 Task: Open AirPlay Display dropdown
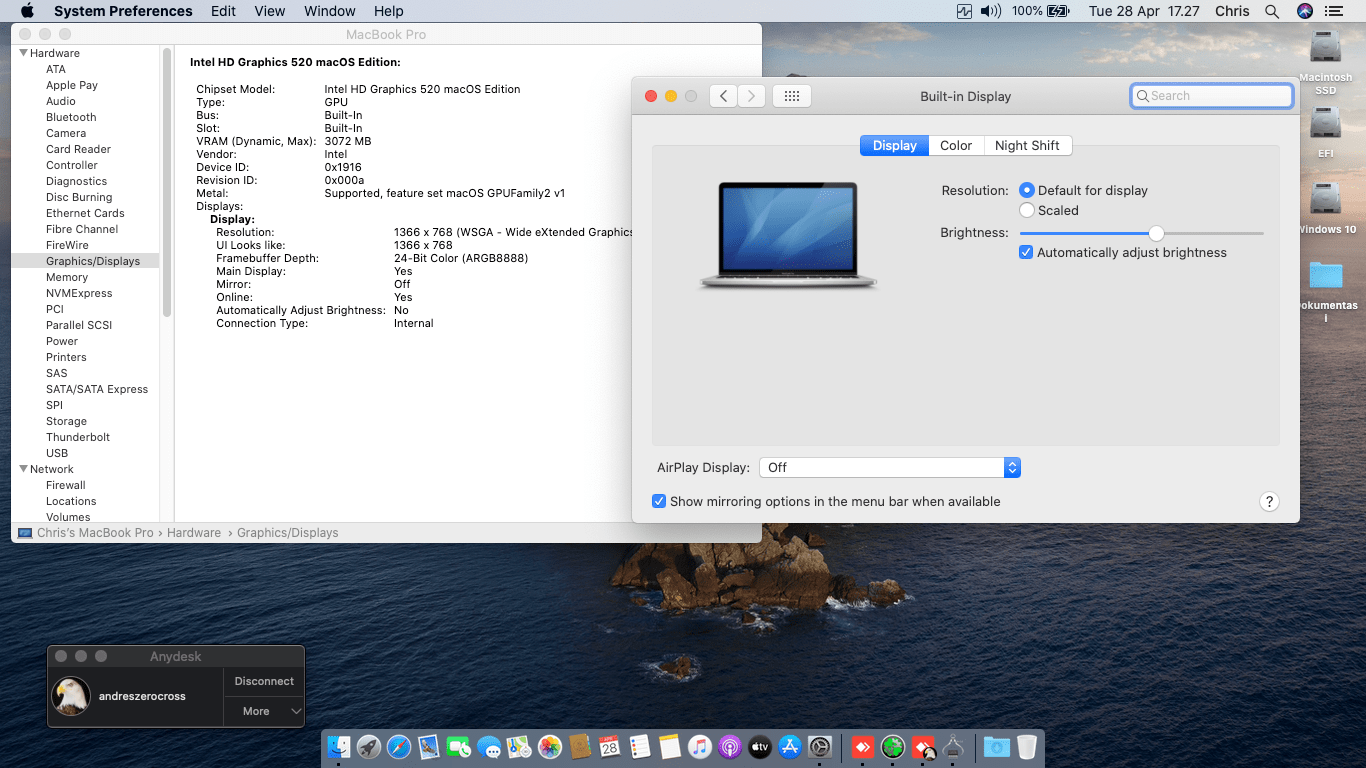(890, 467)
